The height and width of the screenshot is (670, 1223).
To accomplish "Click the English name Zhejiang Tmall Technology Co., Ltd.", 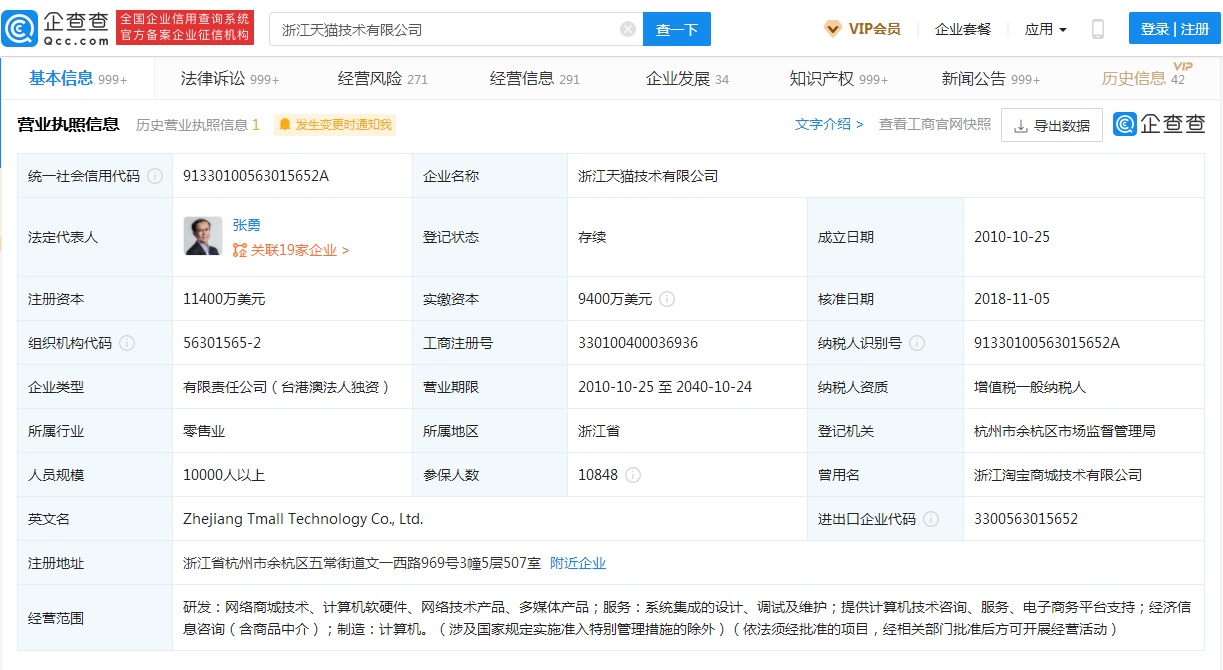I will click(303, 519).
